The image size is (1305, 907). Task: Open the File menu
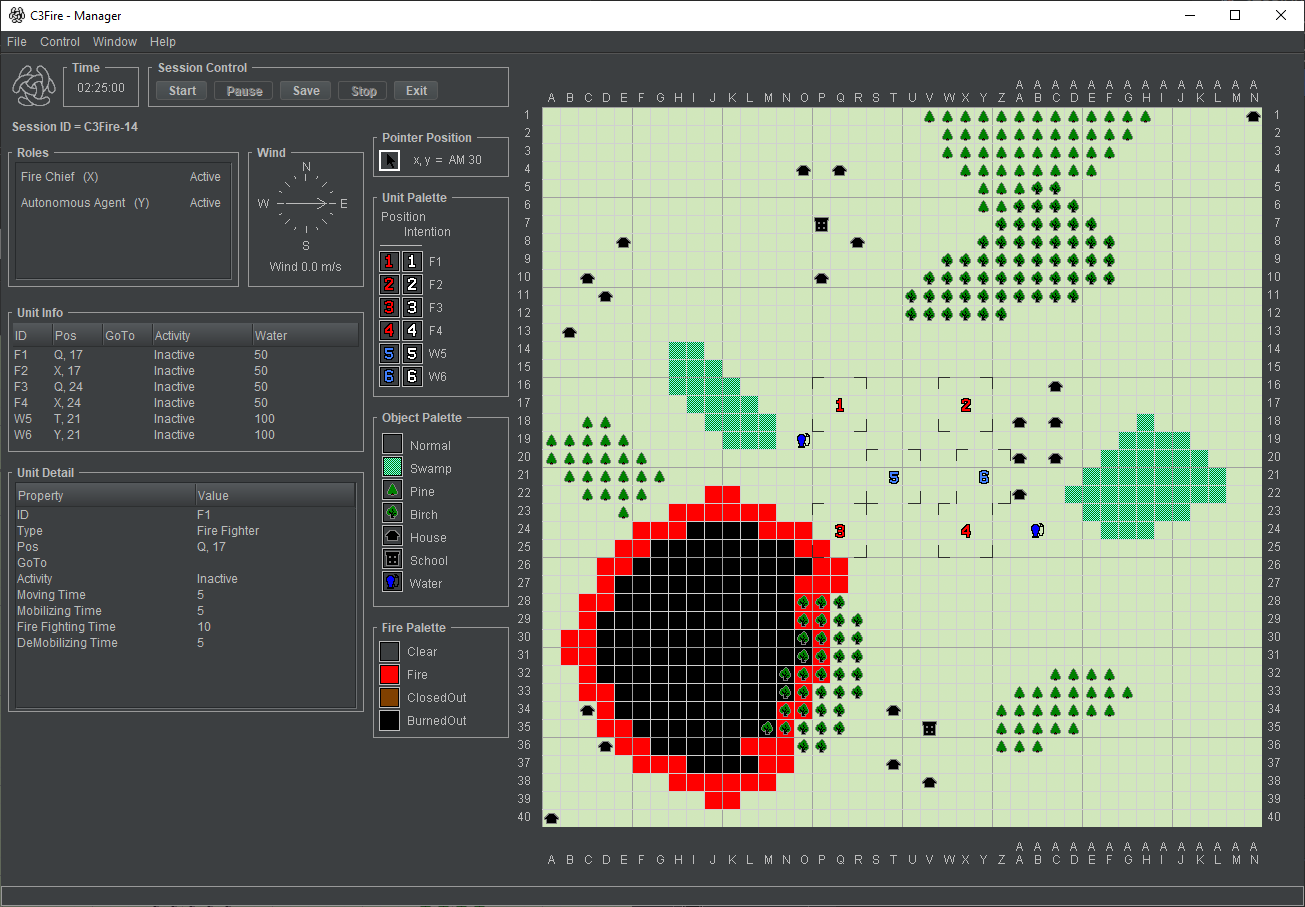click(x=17, y=42)
